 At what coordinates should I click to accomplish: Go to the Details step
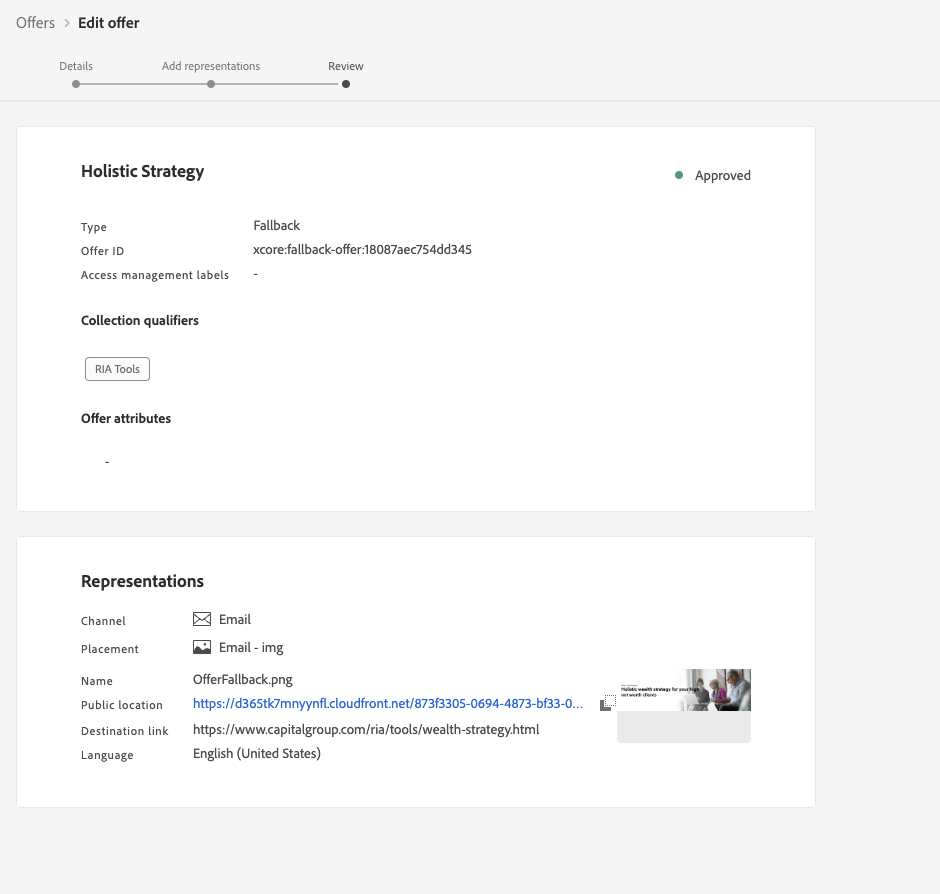[76, 66]
